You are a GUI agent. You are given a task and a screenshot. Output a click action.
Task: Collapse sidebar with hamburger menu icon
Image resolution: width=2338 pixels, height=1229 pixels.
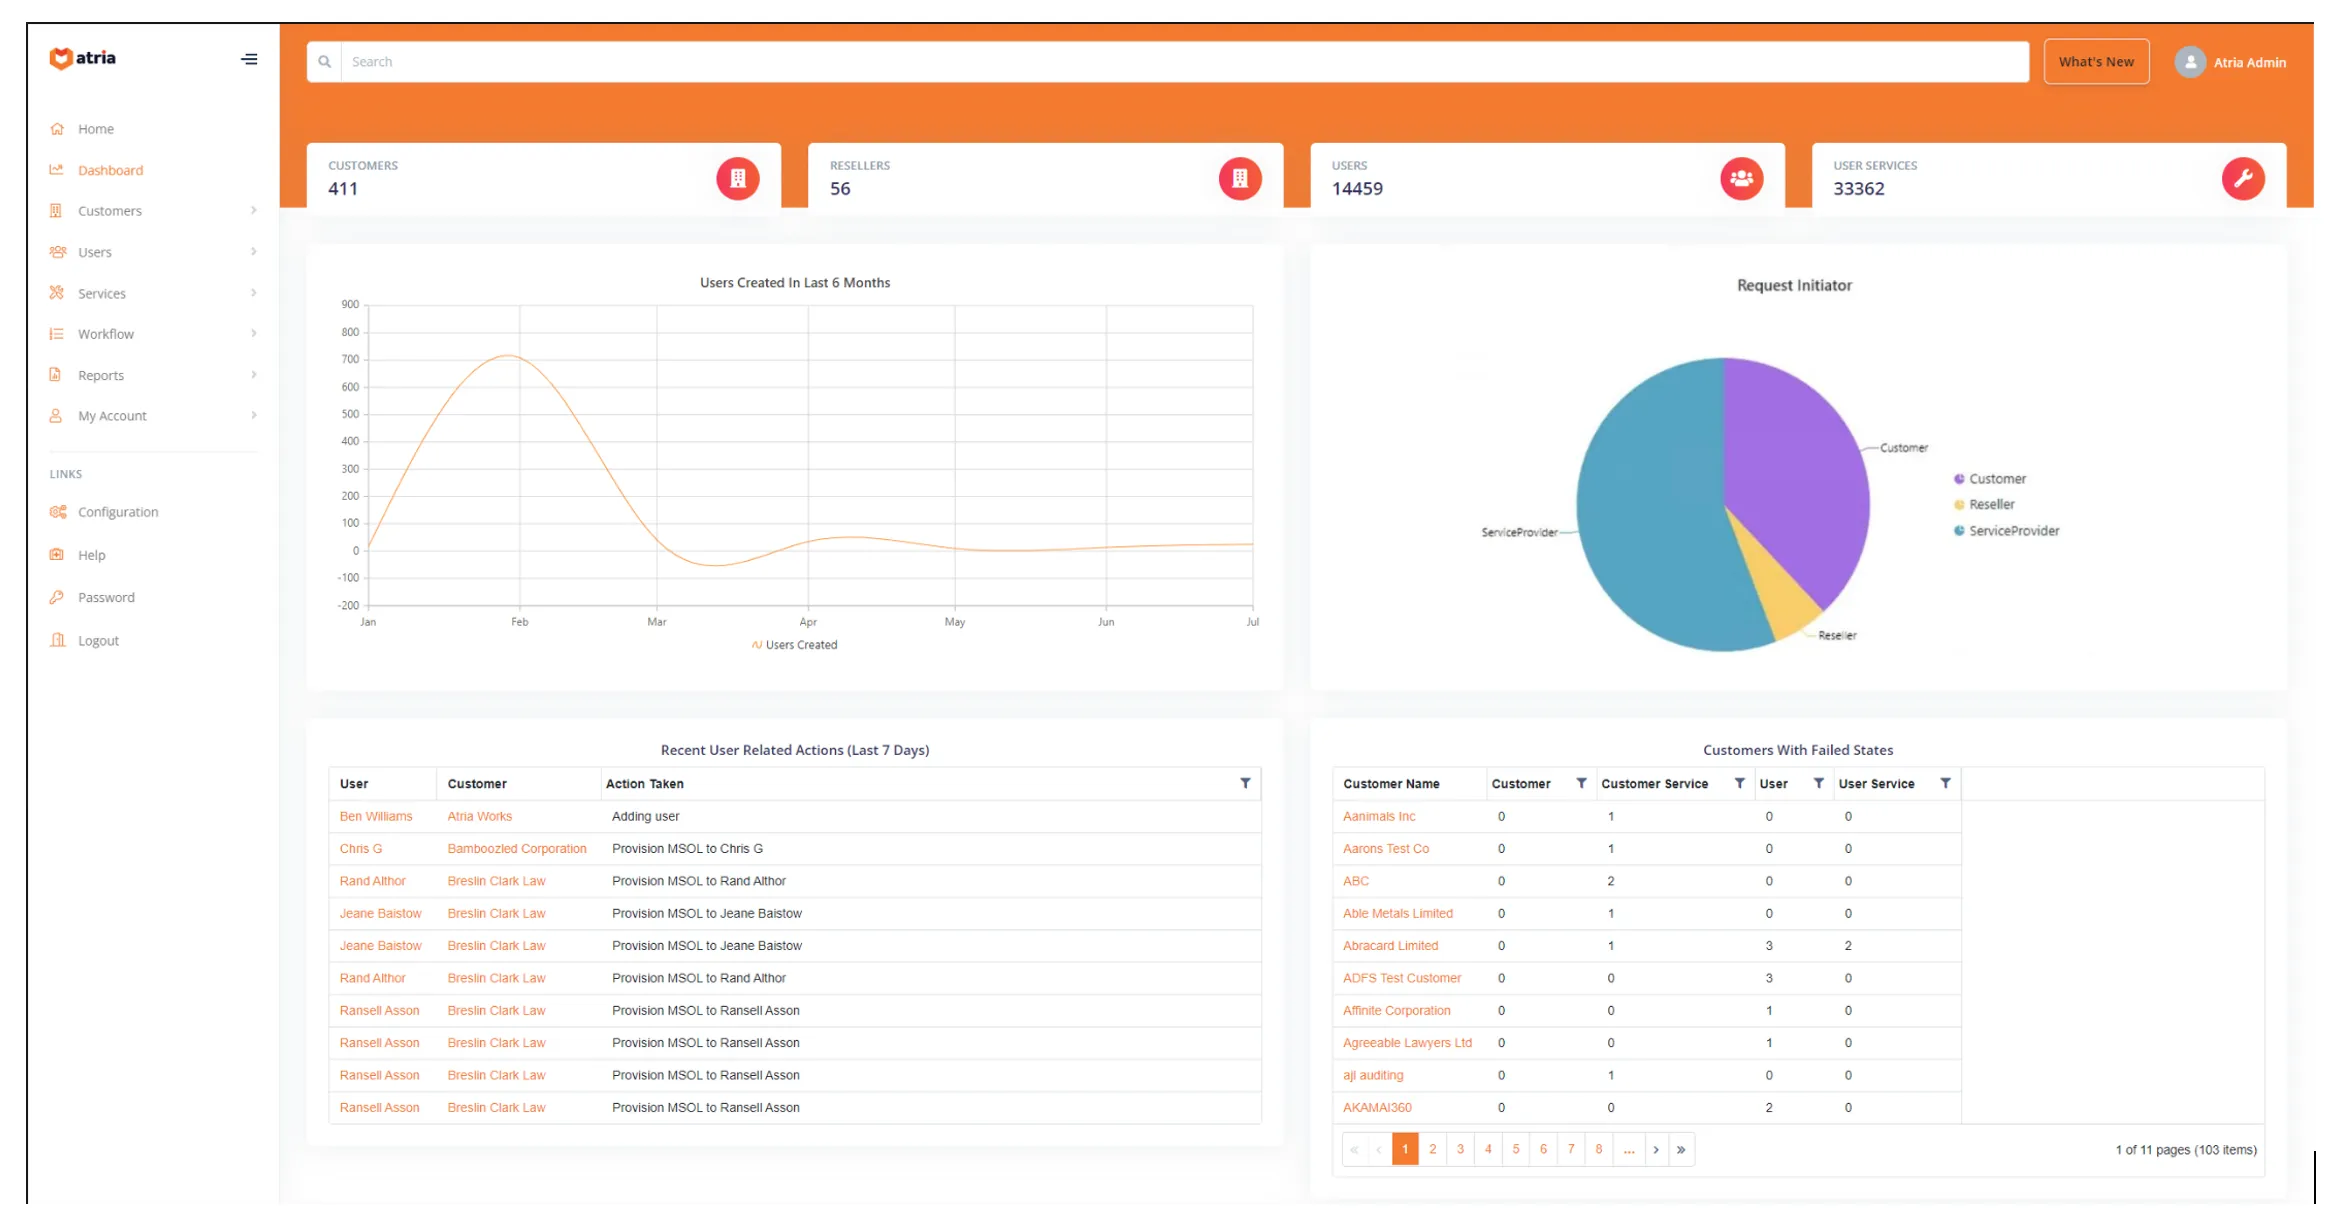coord(249,59)
